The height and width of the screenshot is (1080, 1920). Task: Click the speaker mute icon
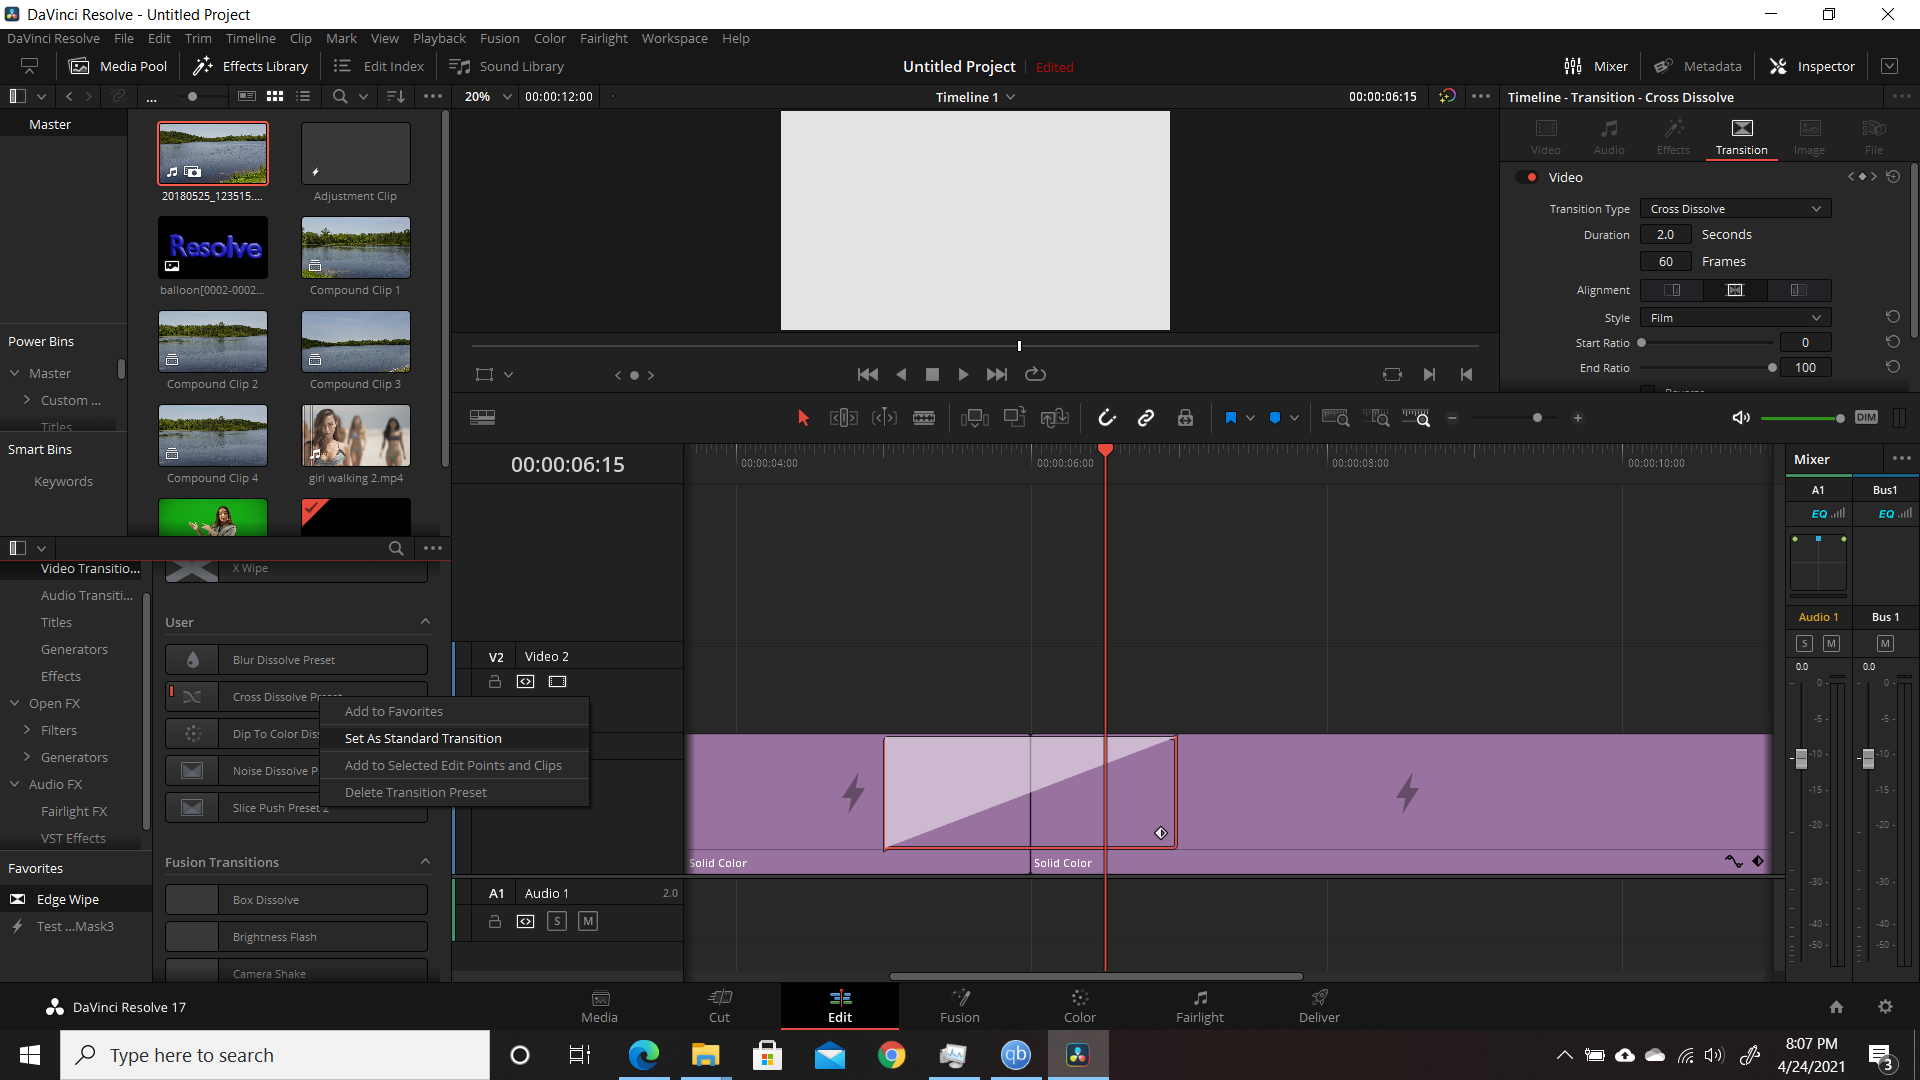pos(1741,418)
